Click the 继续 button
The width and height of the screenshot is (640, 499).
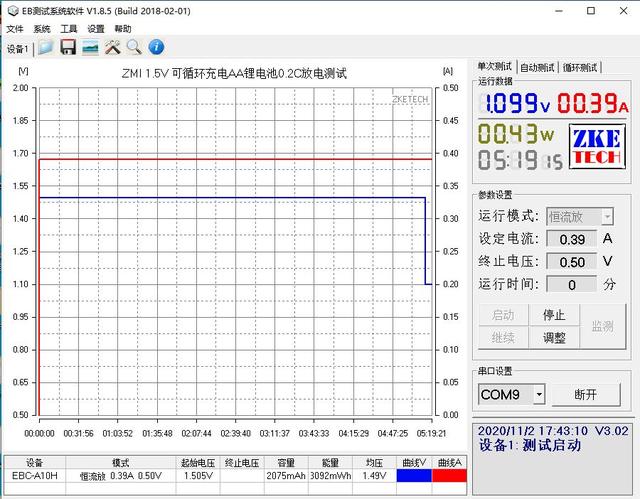(x=503, y=338)
